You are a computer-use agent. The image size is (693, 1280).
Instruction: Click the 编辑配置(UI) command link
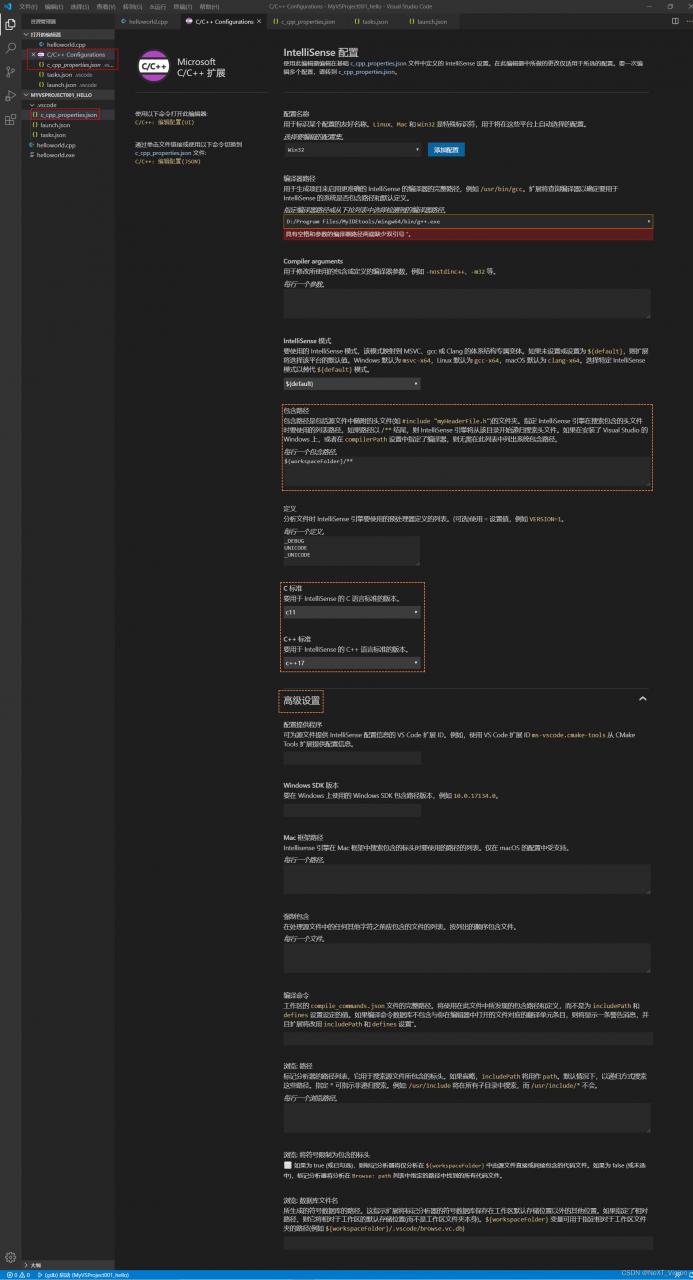pos(165,124)
